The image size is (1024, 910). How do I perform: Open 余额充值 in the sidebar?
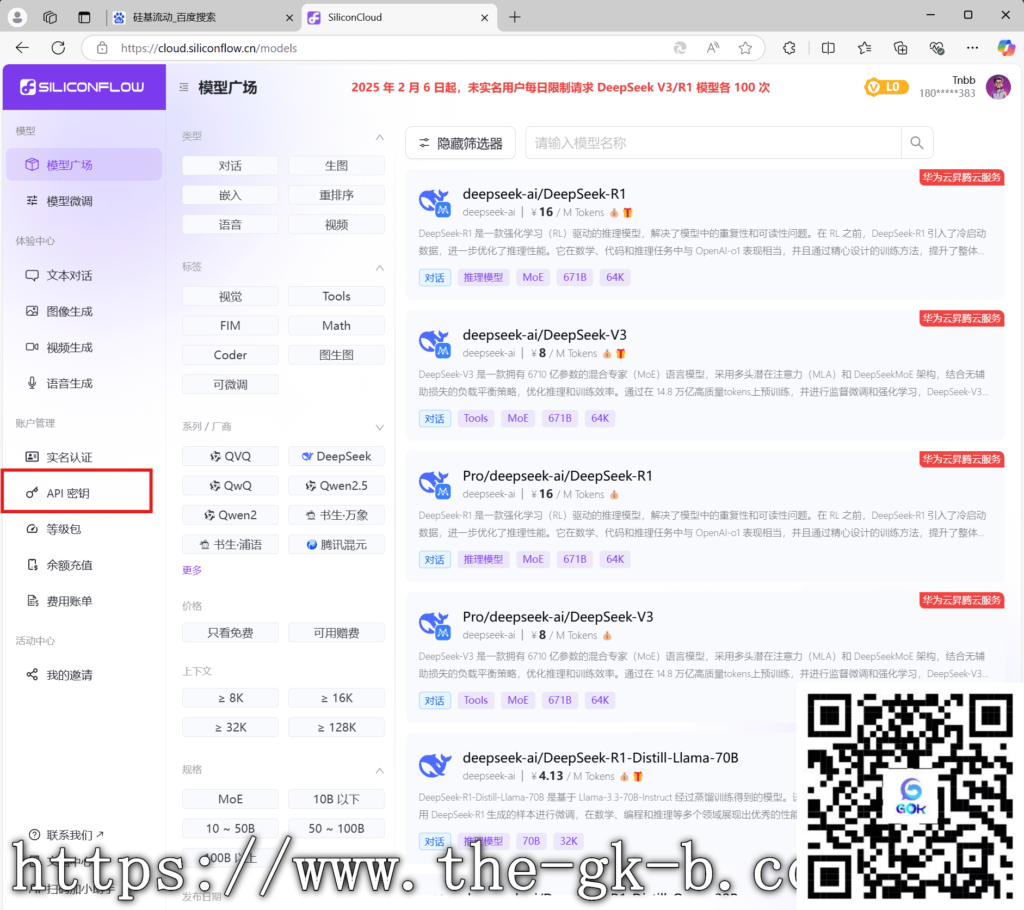click(84, 564)
